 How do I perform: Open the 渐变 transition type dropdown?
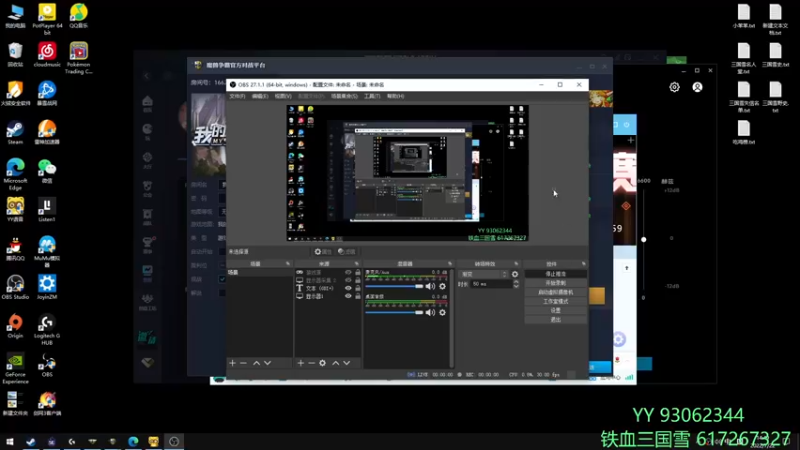tap(484, 274)
